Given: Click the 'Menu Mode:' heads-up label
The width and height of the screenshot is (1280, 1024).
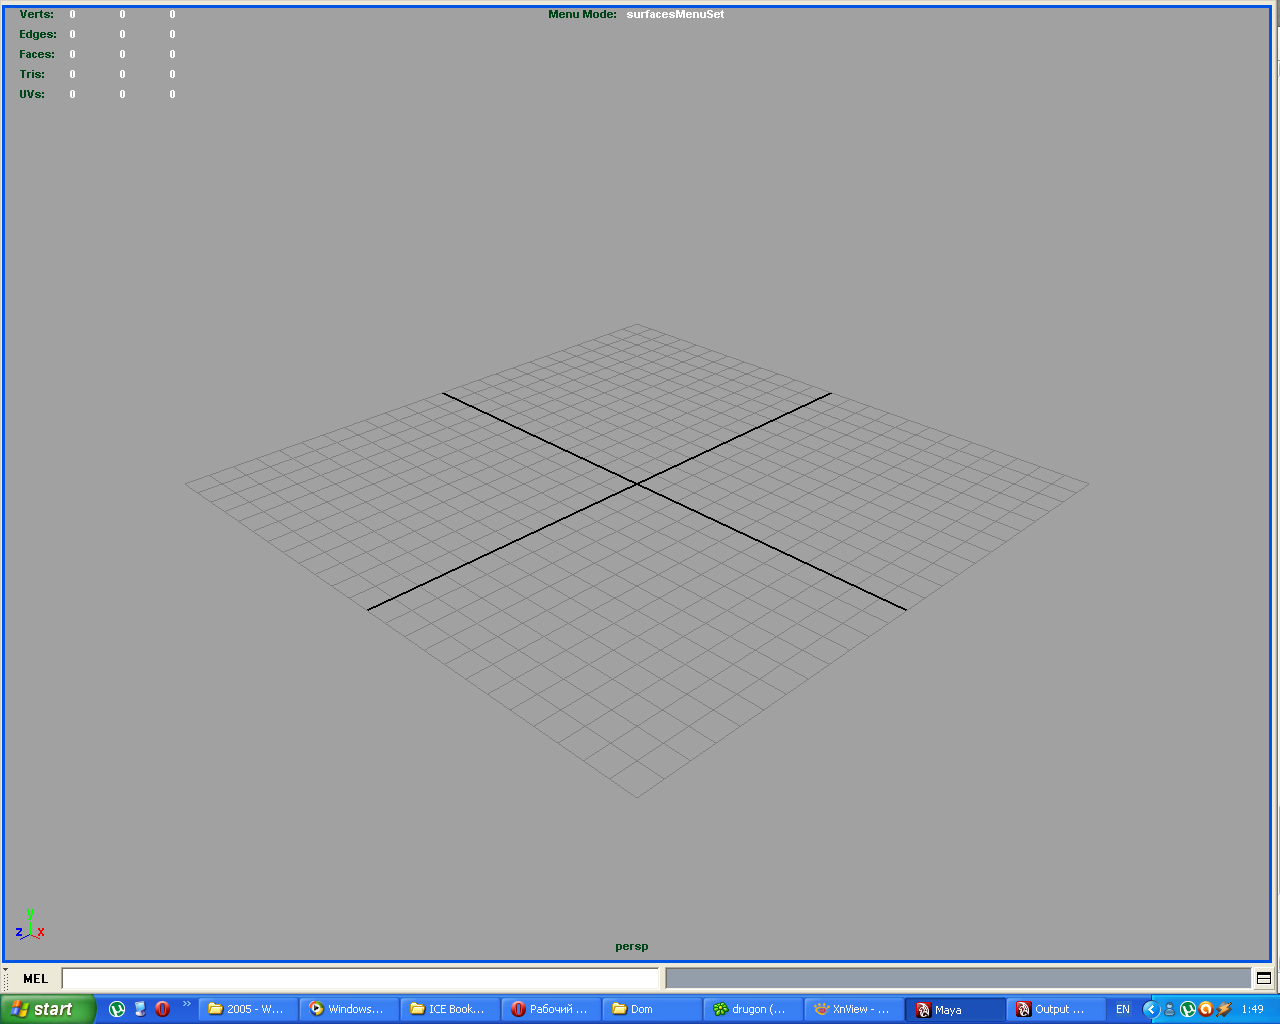Looking at the screenshot, I should pyautogui.click(x=582, y=14).
